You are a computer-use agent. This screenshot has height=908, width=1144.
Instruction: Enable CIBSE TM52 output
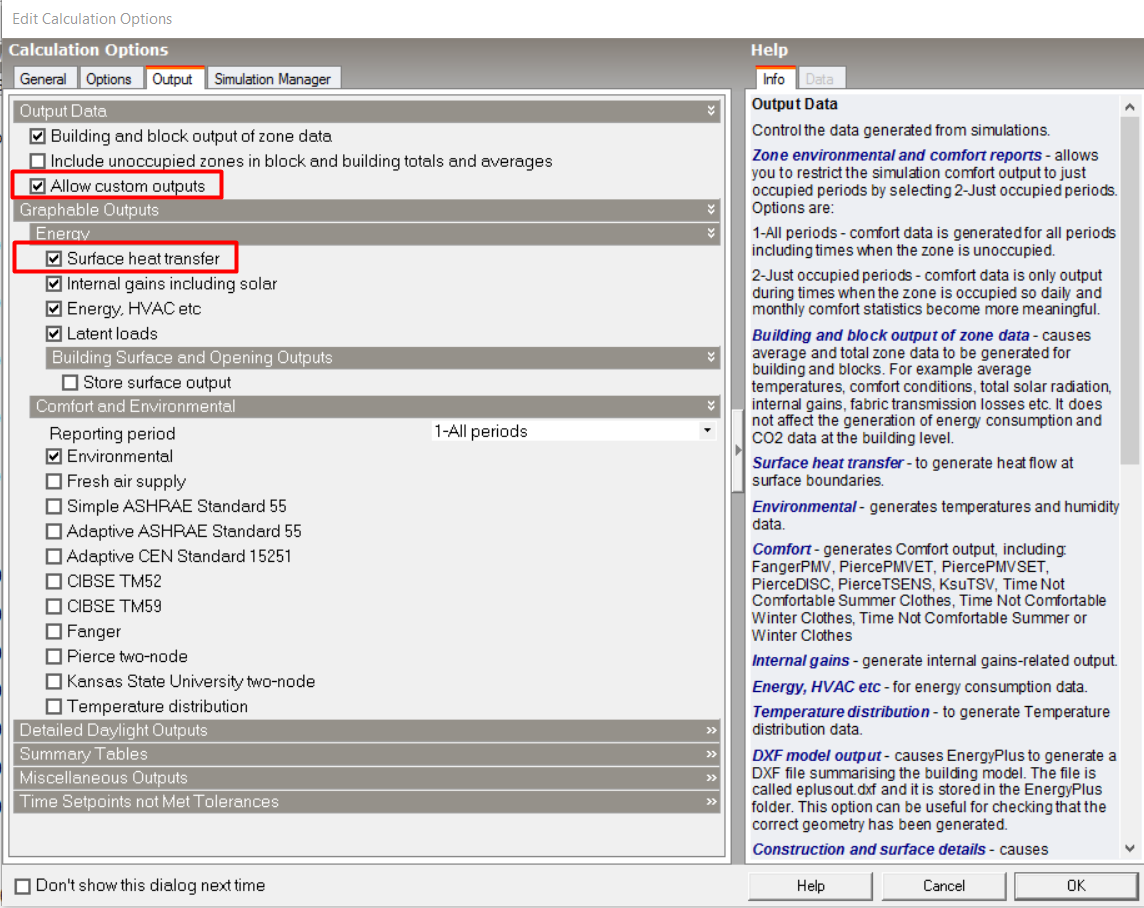[x=54, y=581]
